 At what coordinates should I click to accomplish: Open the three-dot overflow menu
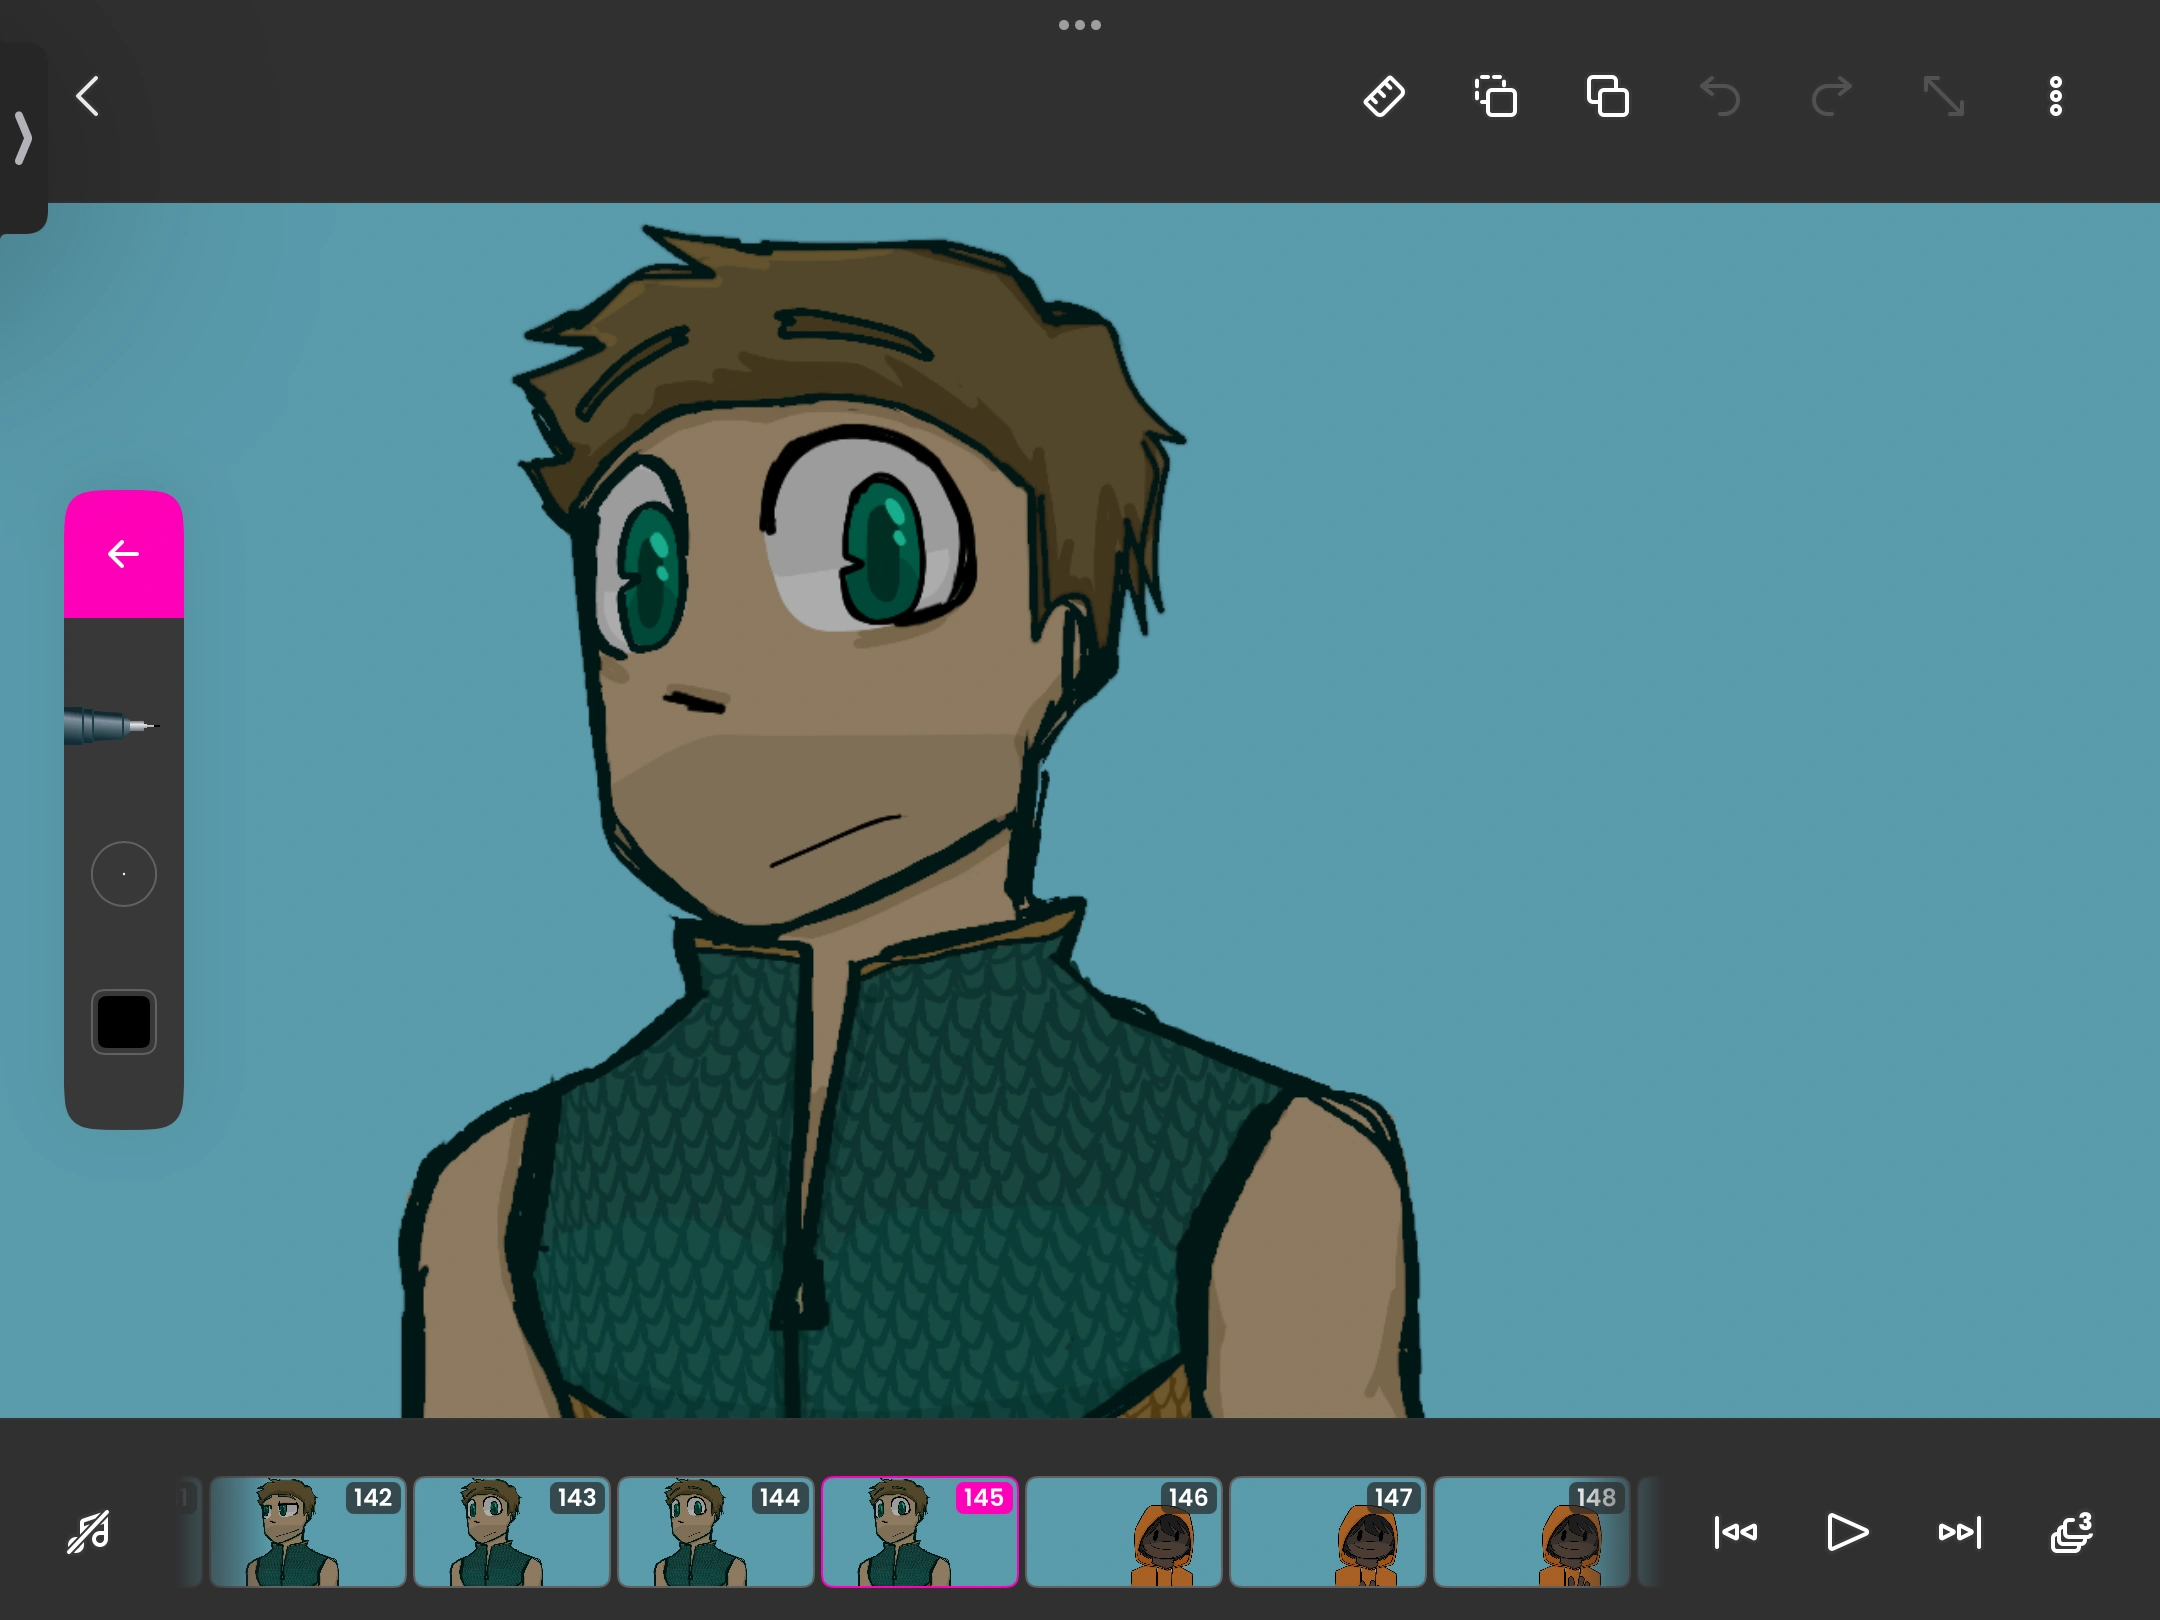tap(2056, 97)
